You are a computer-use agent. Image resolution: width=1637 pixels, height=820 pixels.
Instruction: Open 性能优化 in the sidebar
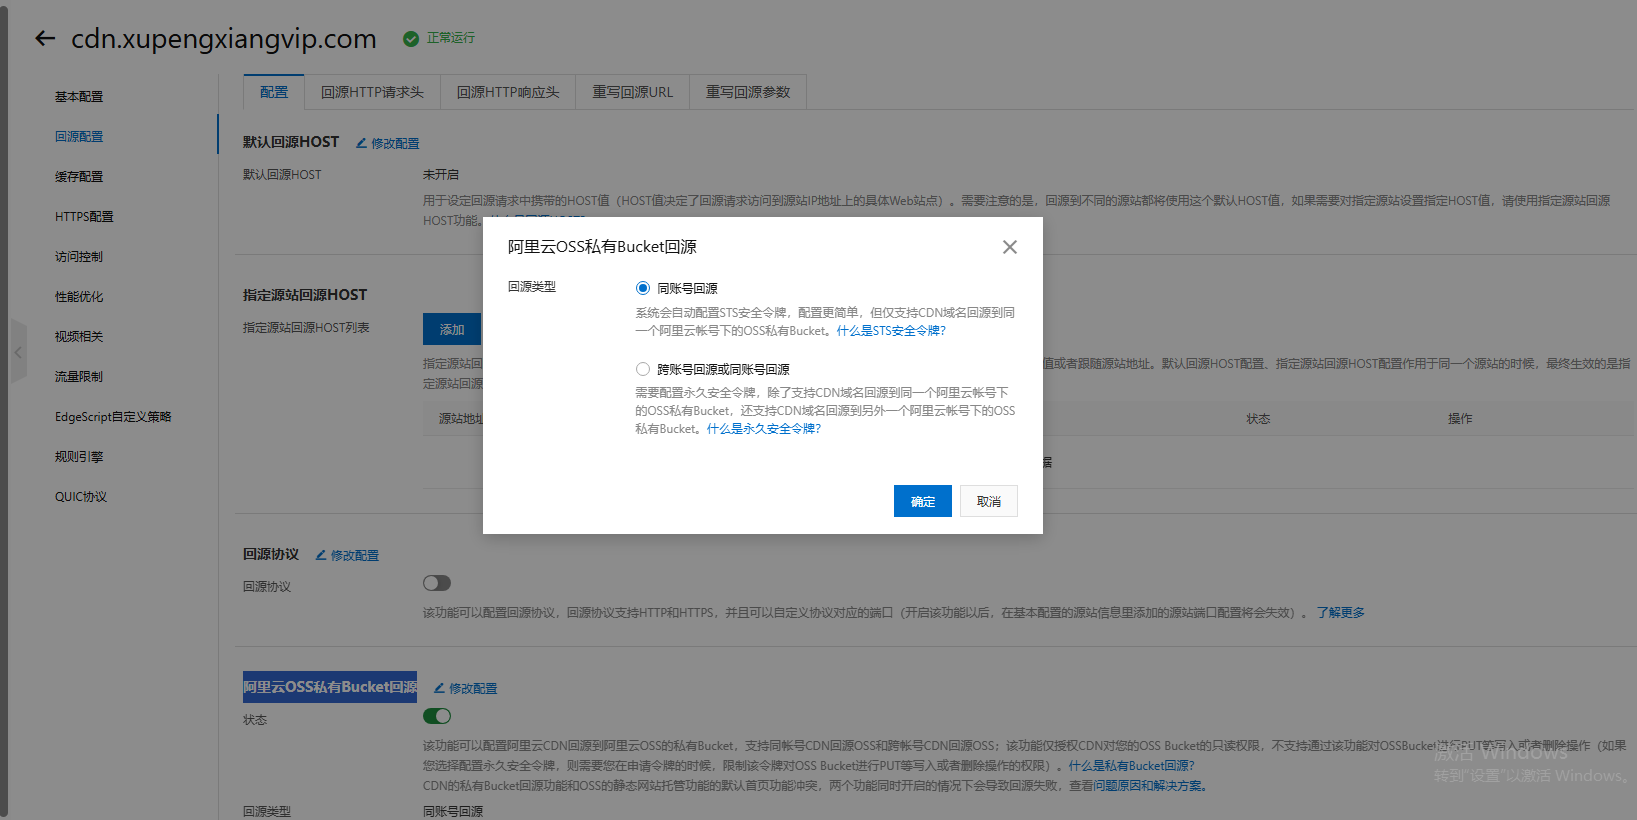[79, 297]
